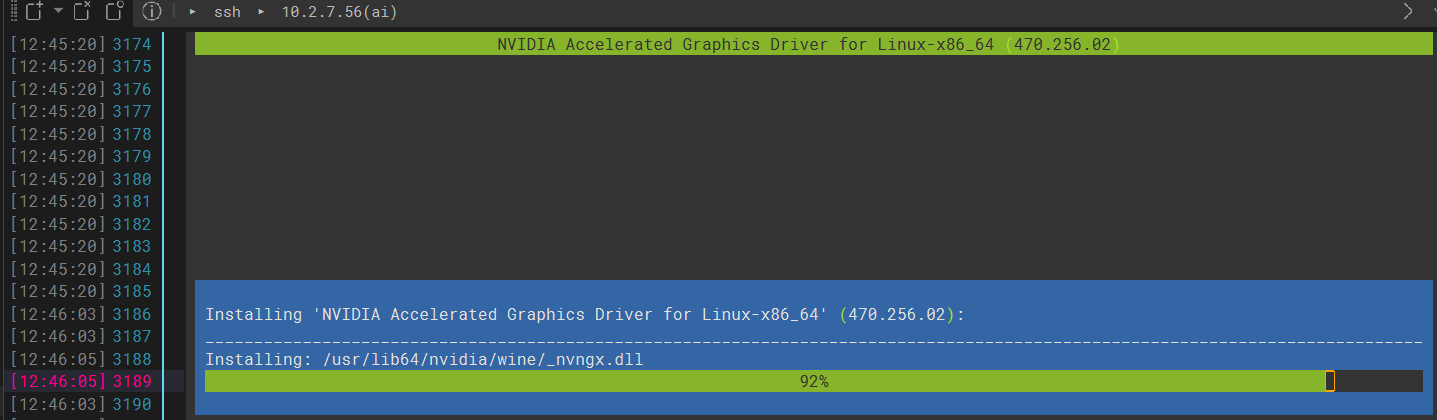Image resolution: width=1437 pixels, height=420 pixels.
Task: Expand the arrow before ssh breadcrumb
Action: pos(192,12)
